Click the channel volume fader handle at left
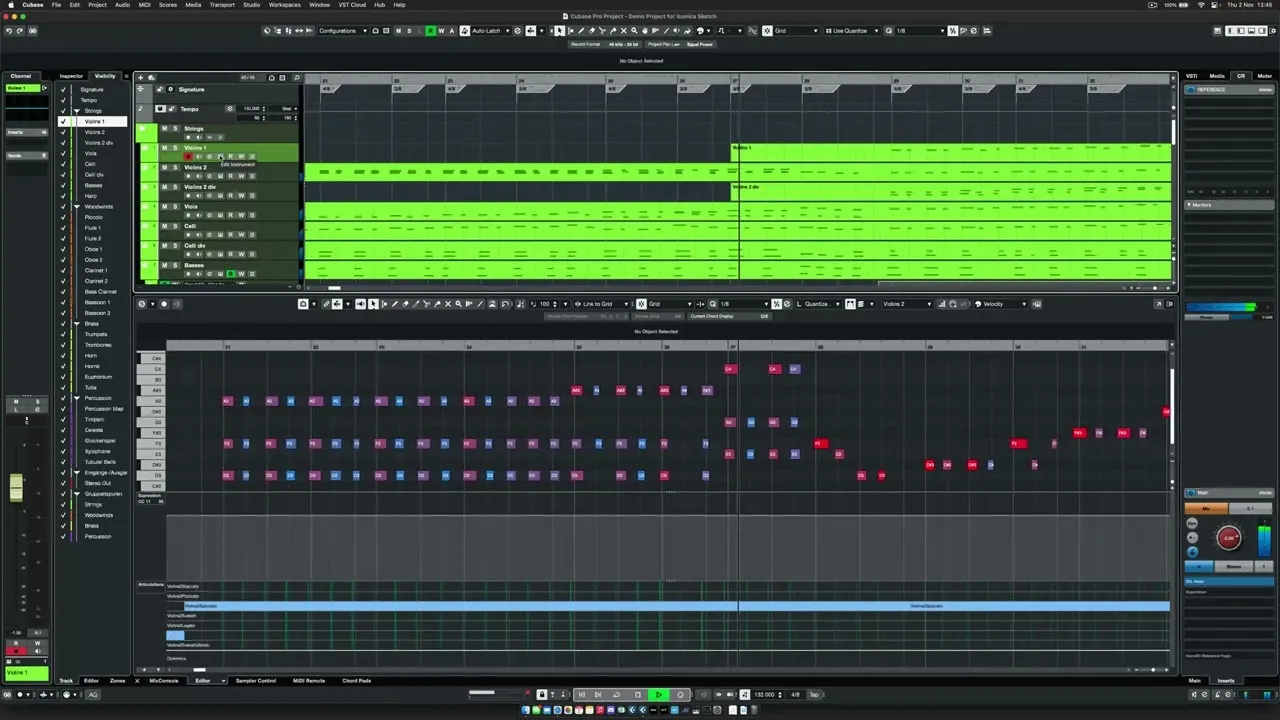 pos(16,488)
